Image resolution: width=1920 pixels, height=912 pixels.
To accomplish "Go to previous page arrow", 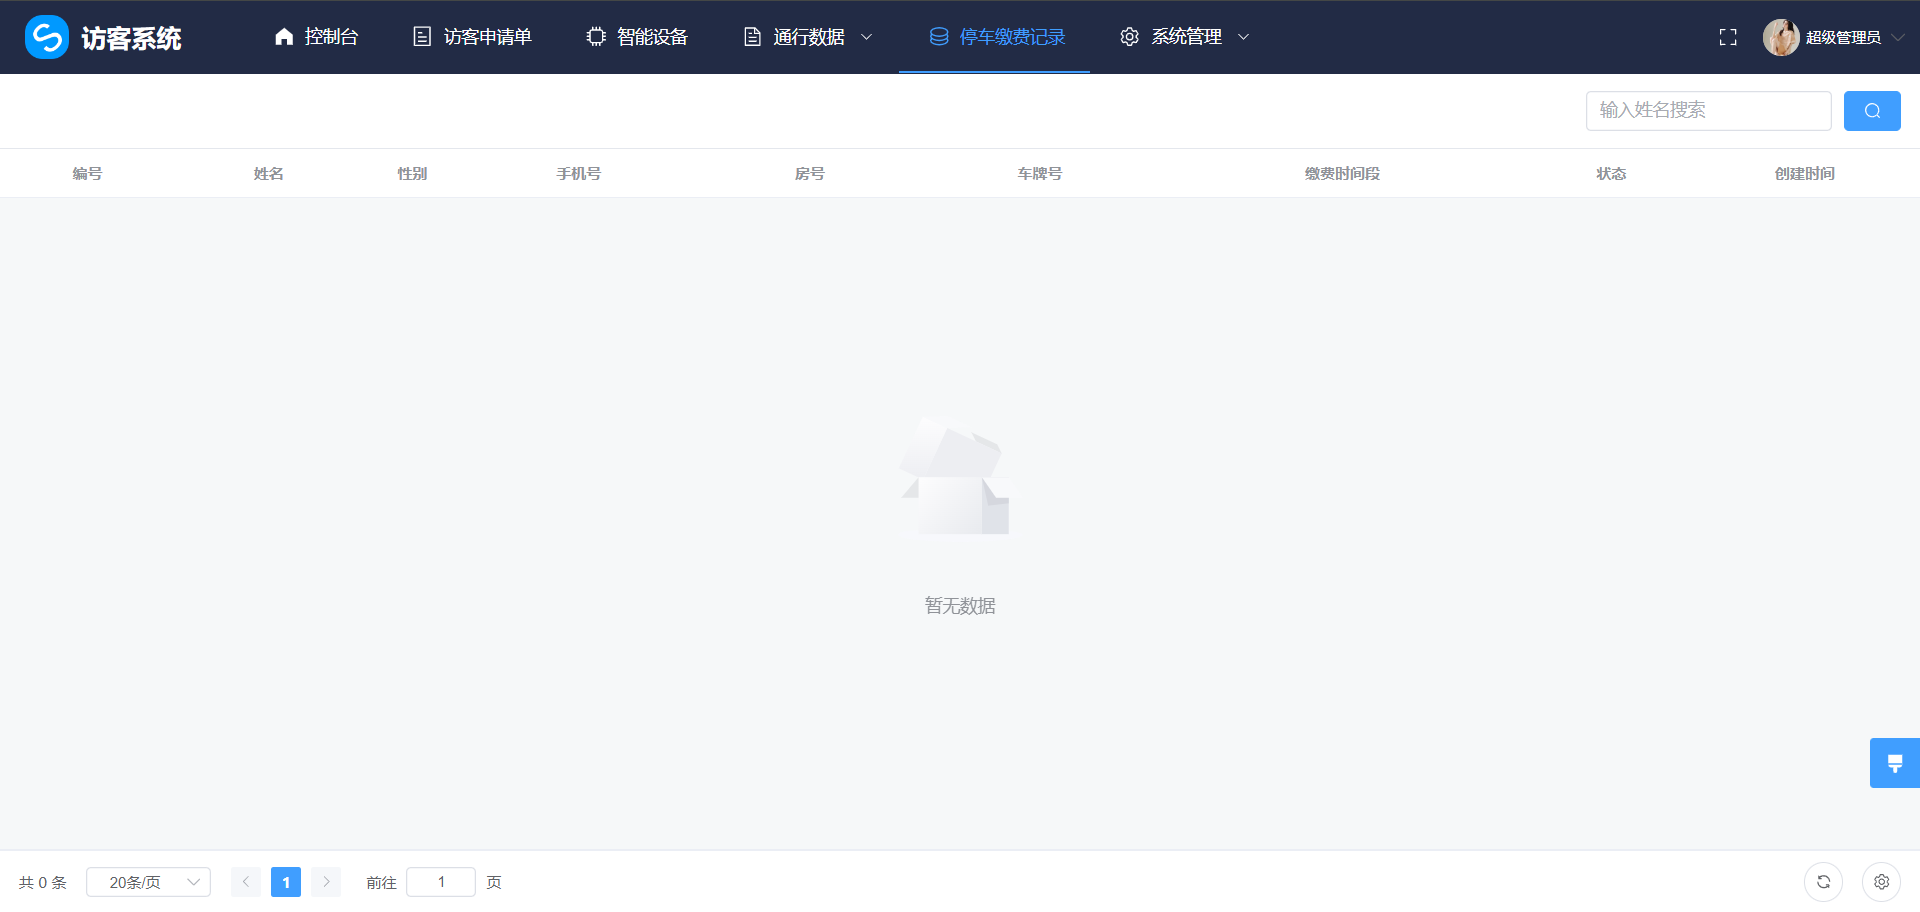I will pyautogui.click(x=246, y=882).
